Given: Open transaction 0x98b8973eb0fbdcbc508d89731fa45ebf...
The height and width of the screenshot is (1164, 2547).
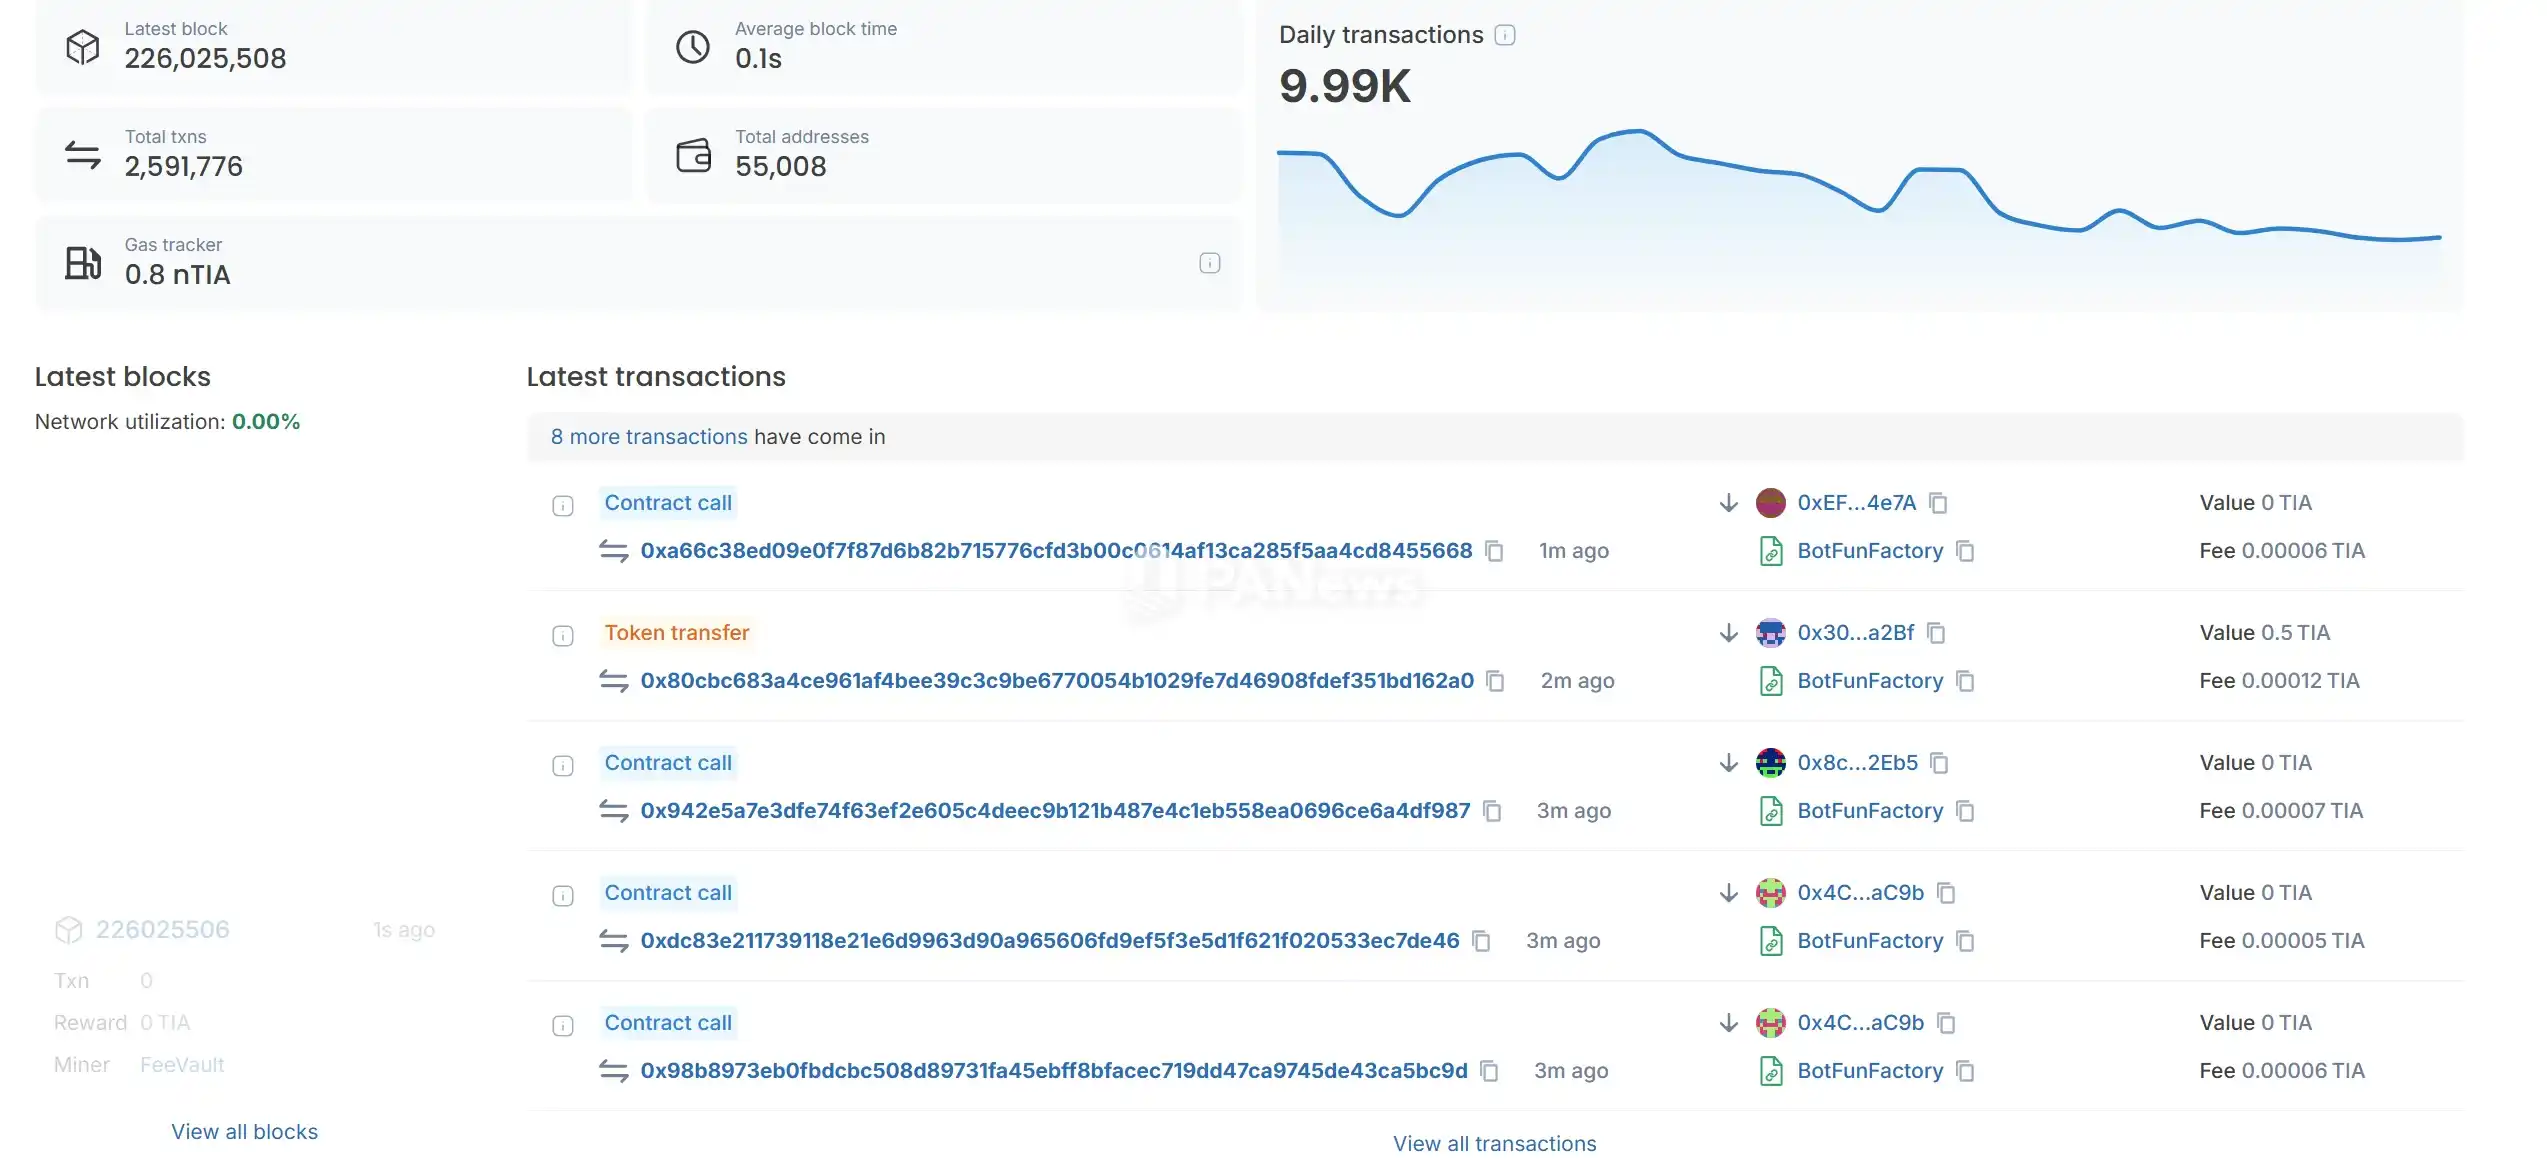Looking at the screenshot, I should 1054,1071.
